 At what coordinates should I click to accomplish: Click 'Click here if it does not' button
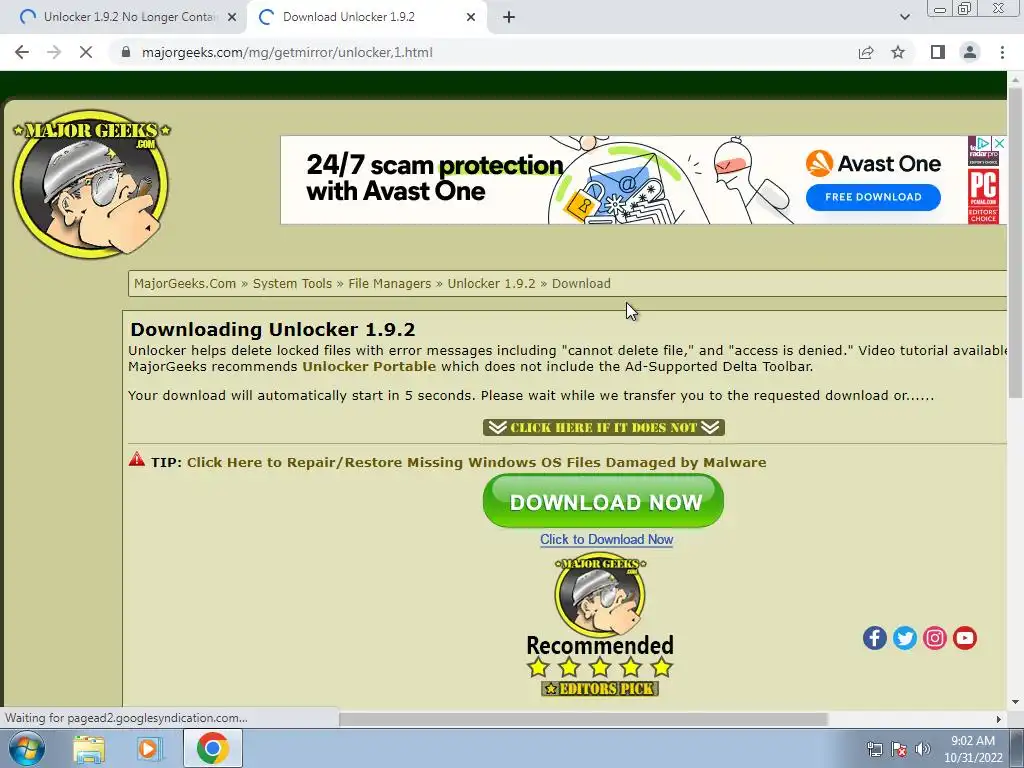click(x=603, y=427)
